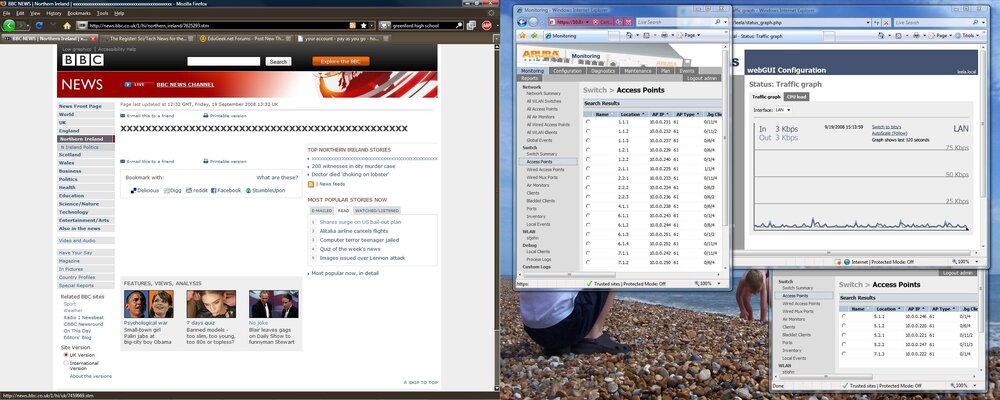The width and height of the screenshot is (1000, 400).
Task: Click Favorites star in Monitoring IE window
Action: [523, 36]
